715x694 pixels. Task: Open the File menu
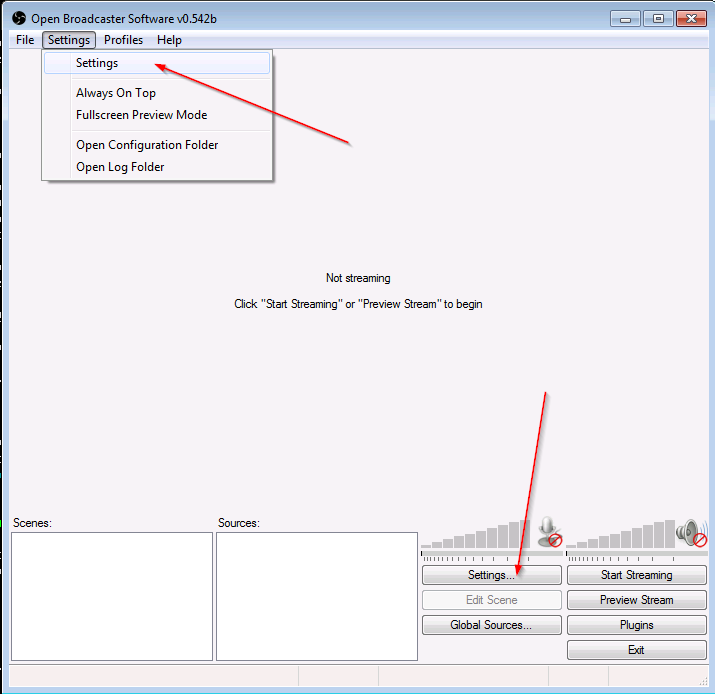(x=25, y=40)
